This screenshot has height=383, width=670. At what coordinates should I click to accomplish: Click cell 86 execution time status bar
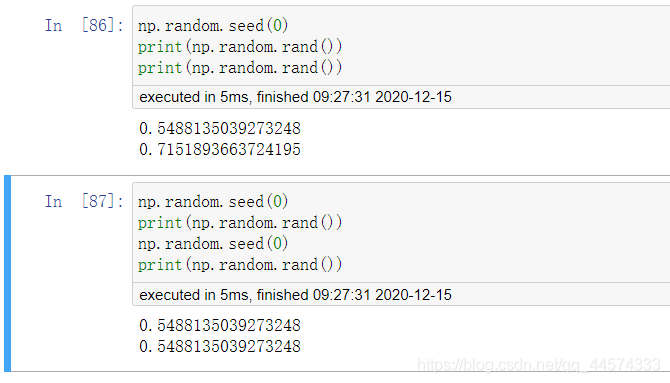(x=401, y=97)
